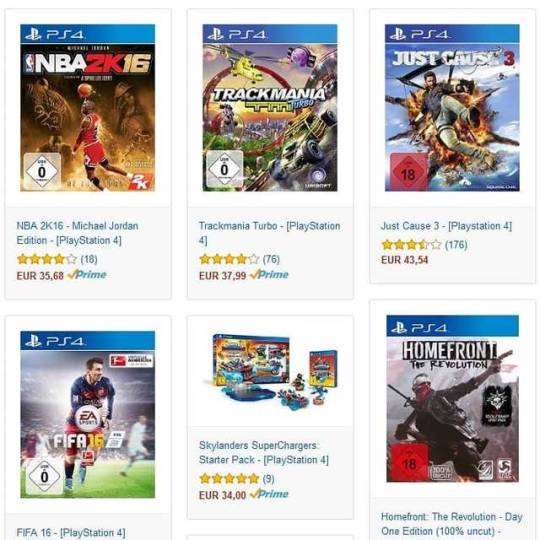Open the Trackmania Turbo cover image
The width and height of the screenshot is (540, 540).
tap(270, 107)
